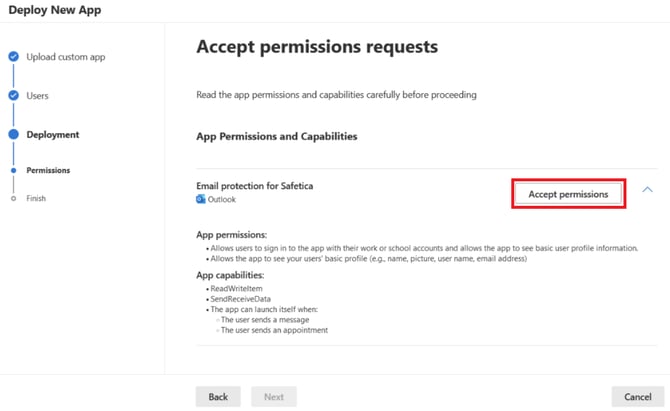Select the Users step label
670x411 pixels.
[x=37, y=96]
